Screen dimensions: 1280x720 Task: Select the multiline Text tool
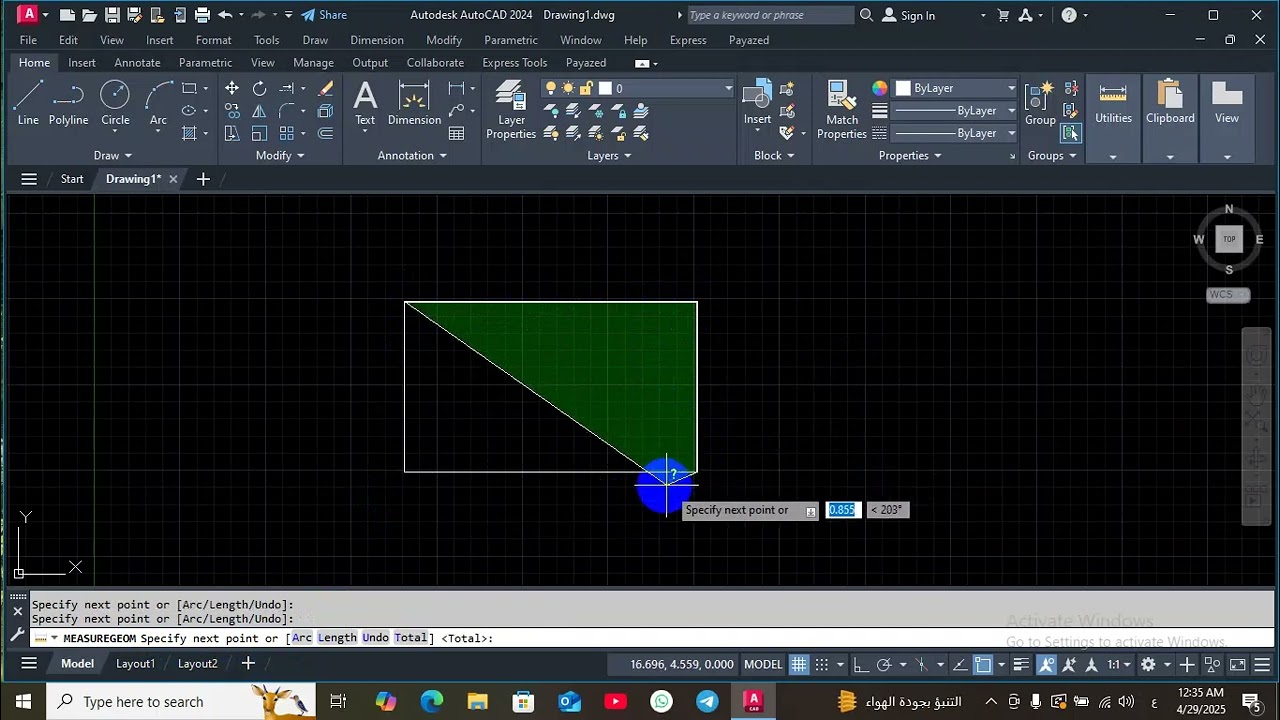[365, 104]
